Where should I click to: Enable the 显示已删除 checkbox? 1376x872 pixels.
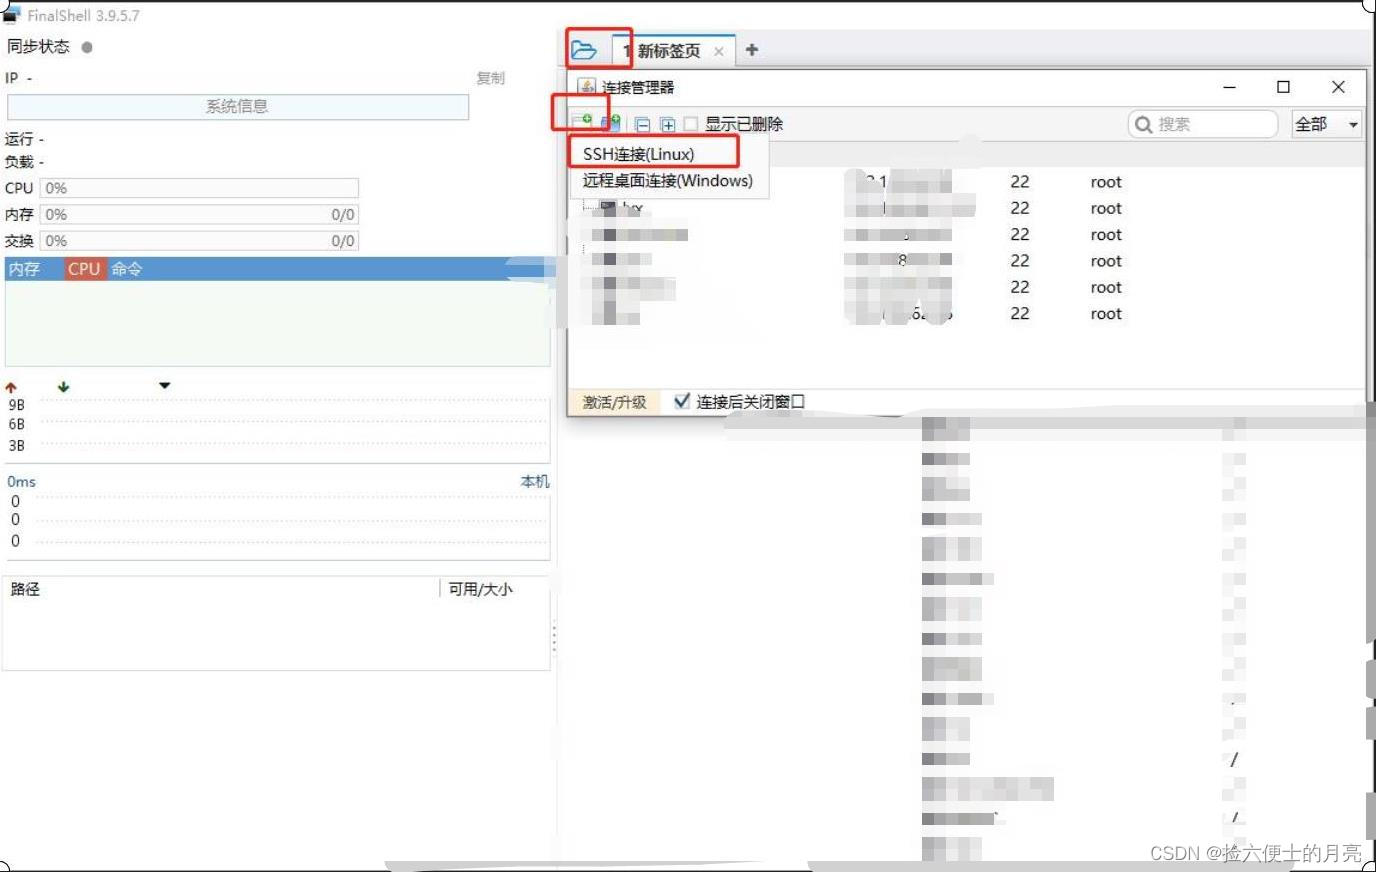point(691,124)
